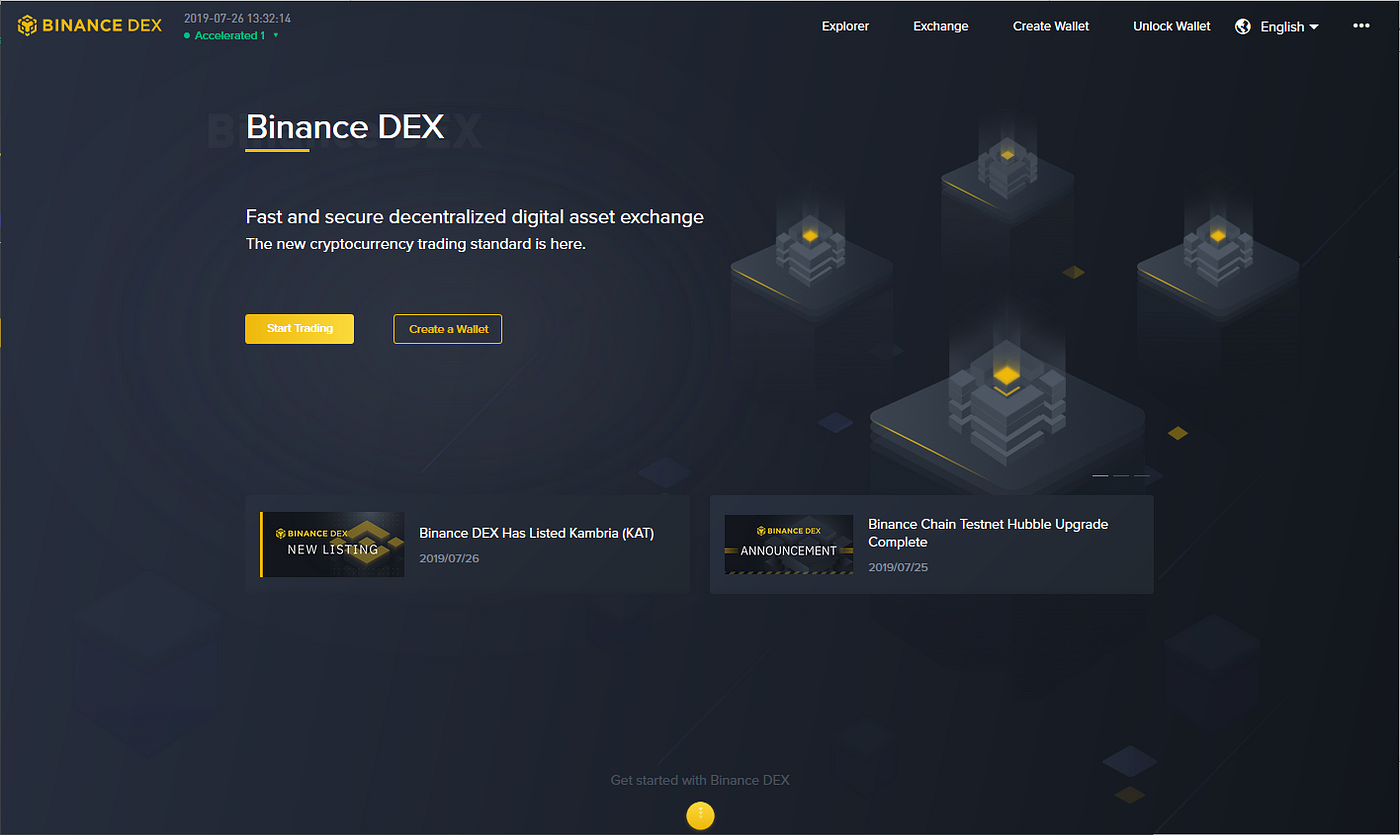Image resolution: width=1400 pixels, height=835 pixels.
Task: Open the three-dot more menu
Action: 1361,26
